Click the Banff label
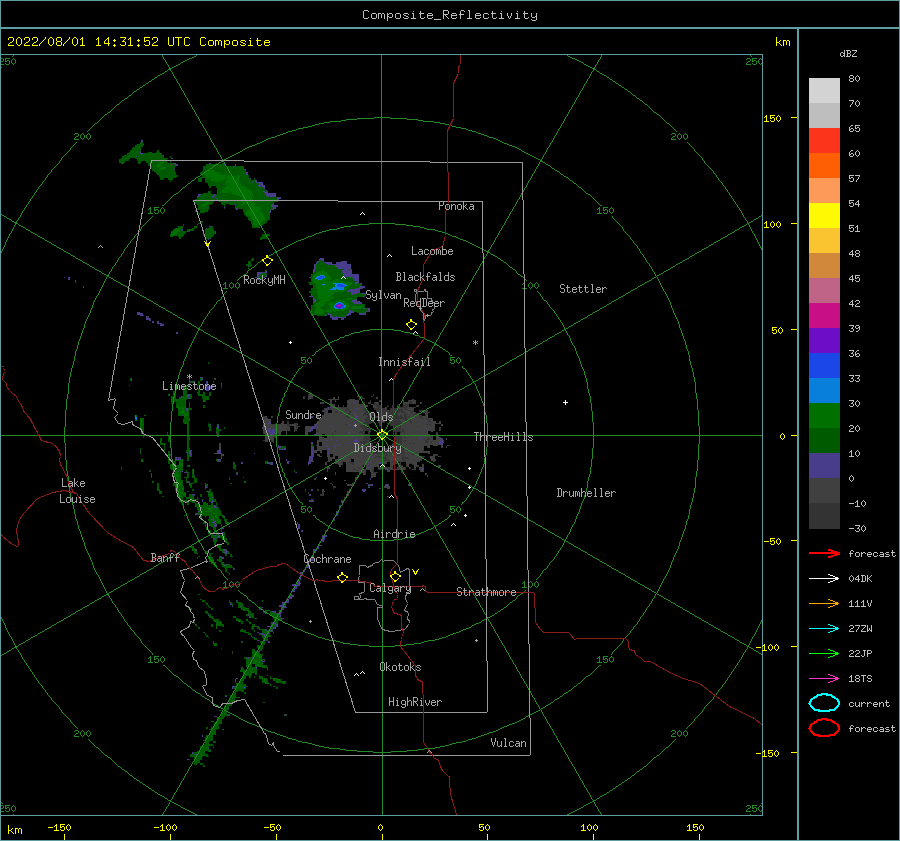The height and width of the screenshot is (841, 900). click(x=165, y=557)
